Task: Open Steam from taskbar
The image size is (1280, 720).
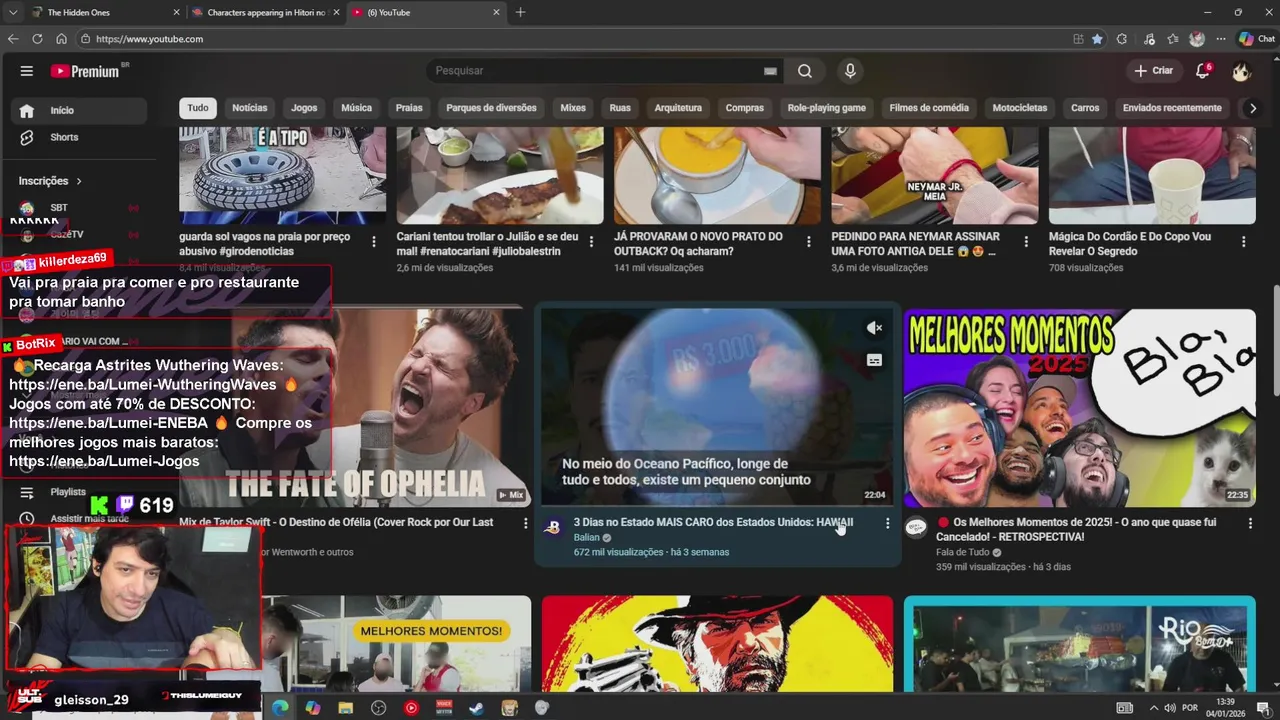Action: [x=477, y=708]
